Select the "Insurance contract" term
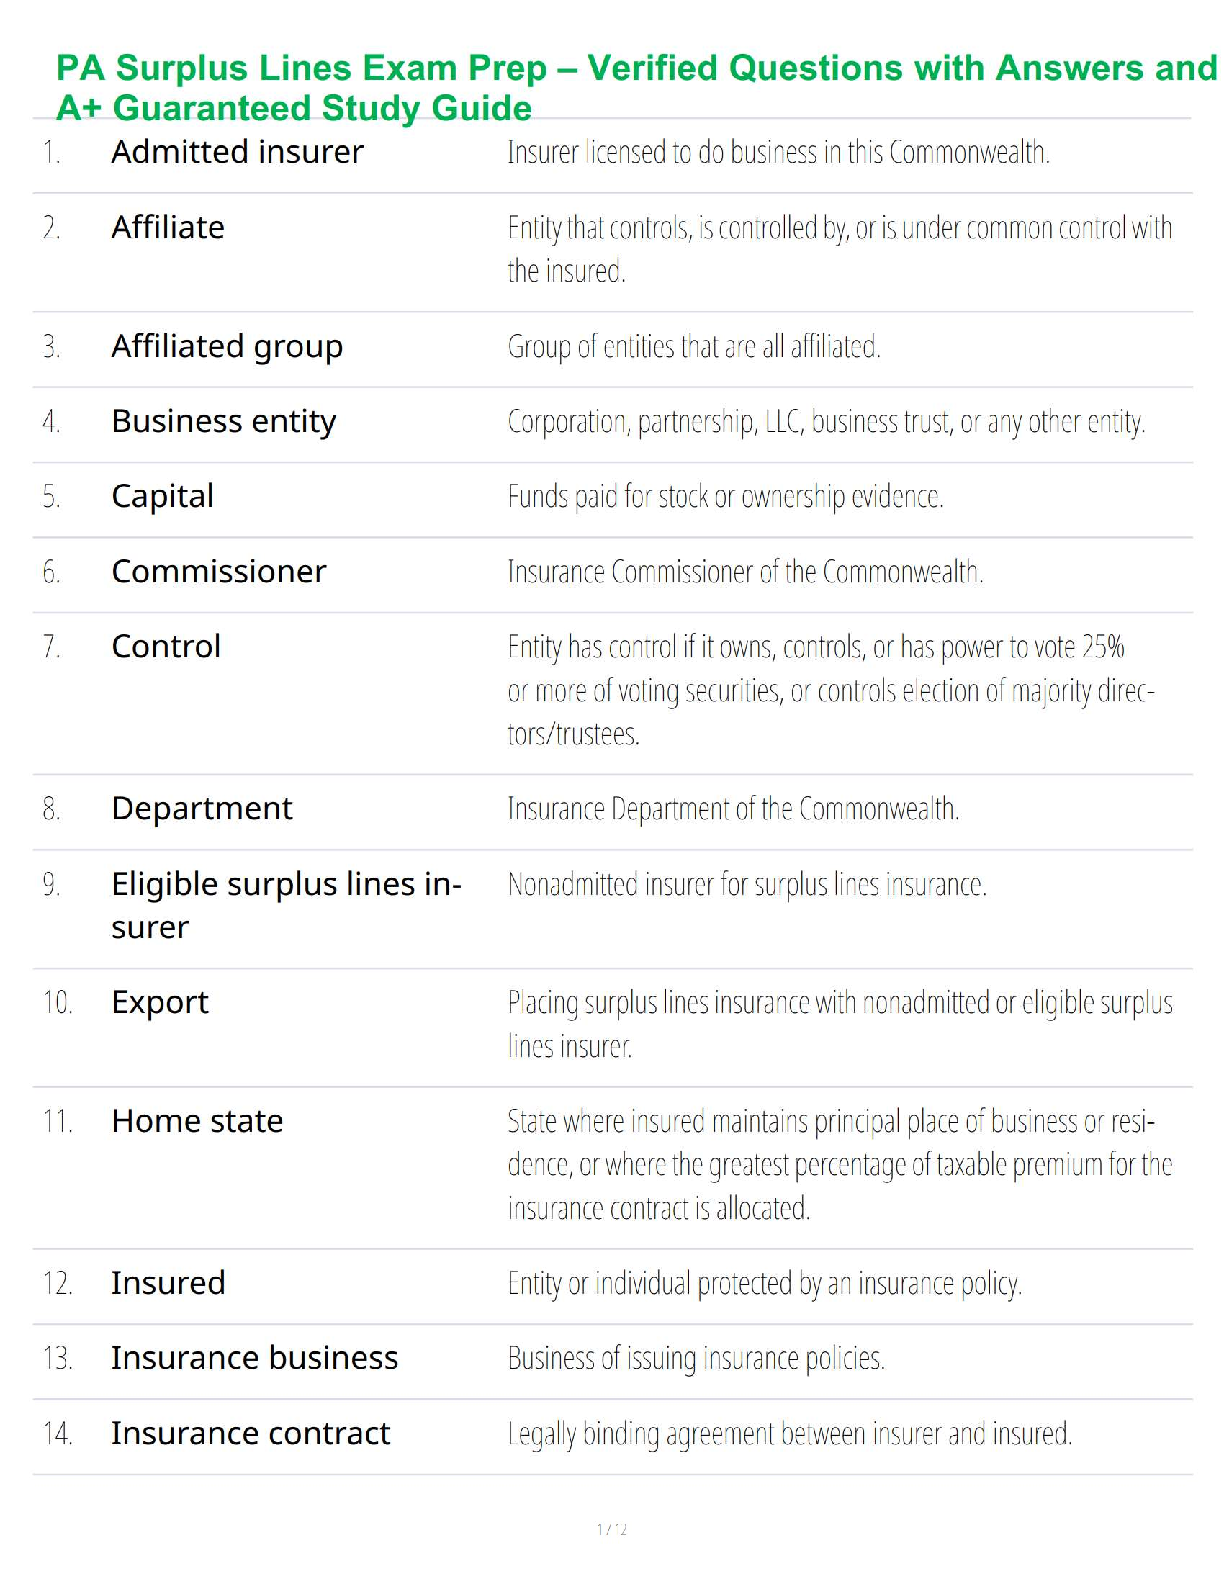This screenshot has height=1584, width=1224. [x=250, y=1433]
